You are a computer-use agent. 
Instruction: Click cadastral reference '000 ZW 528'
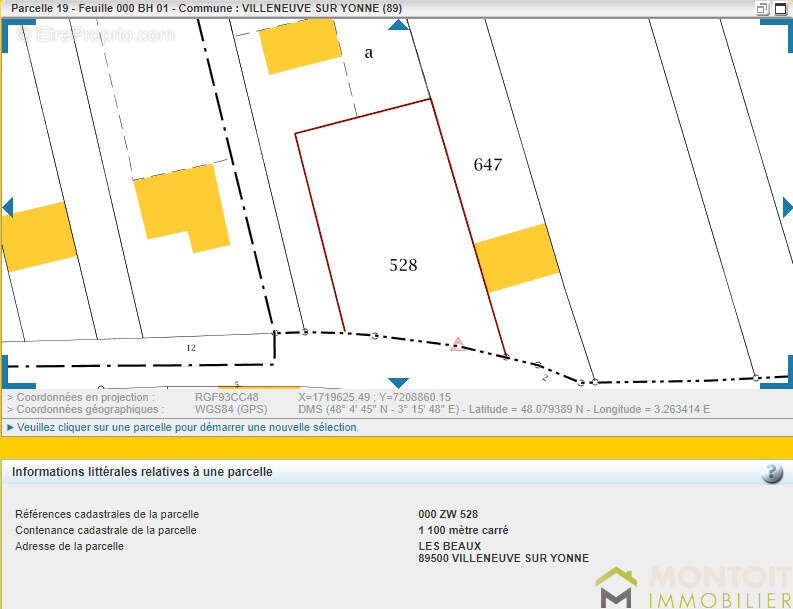click(x=448, y=514)
